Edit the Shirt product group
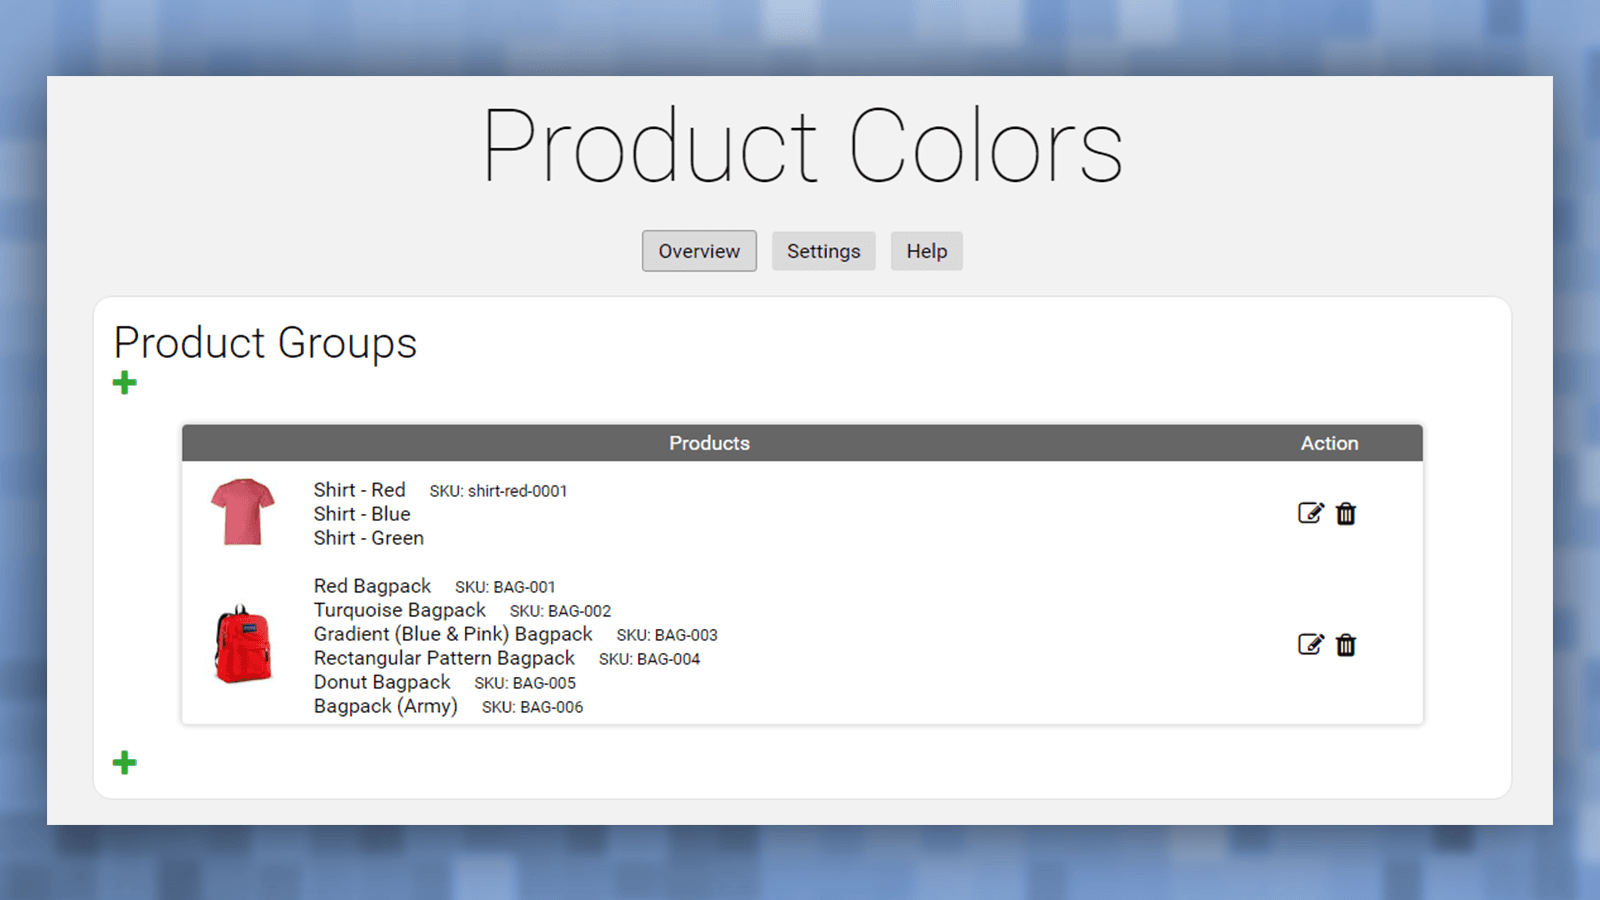Screen dimensions: 1600x900 click(1310, 513)
